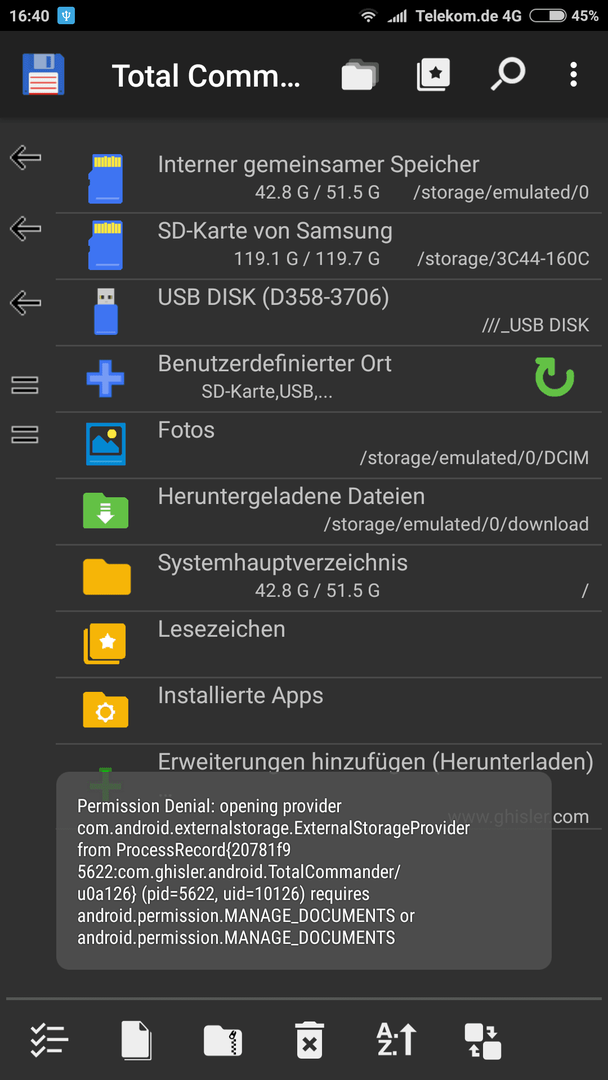Screen dimensions: 608x1080
Task: Tap the copy files icon in bottom toolbar
Action: tap(136, 1040)
